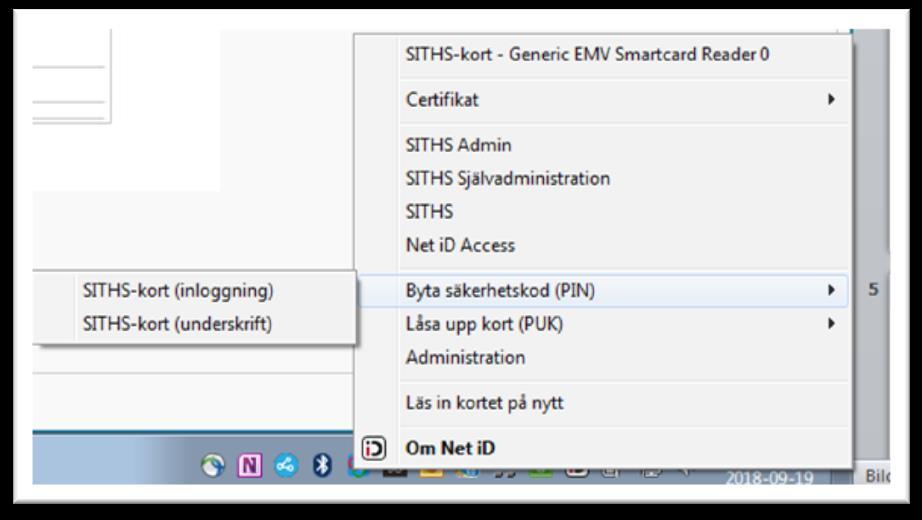The height and width of the screenshot is (520, 922).
Task: Open Låsa upp kort (PUK)
Action: (x=603, y=324)
